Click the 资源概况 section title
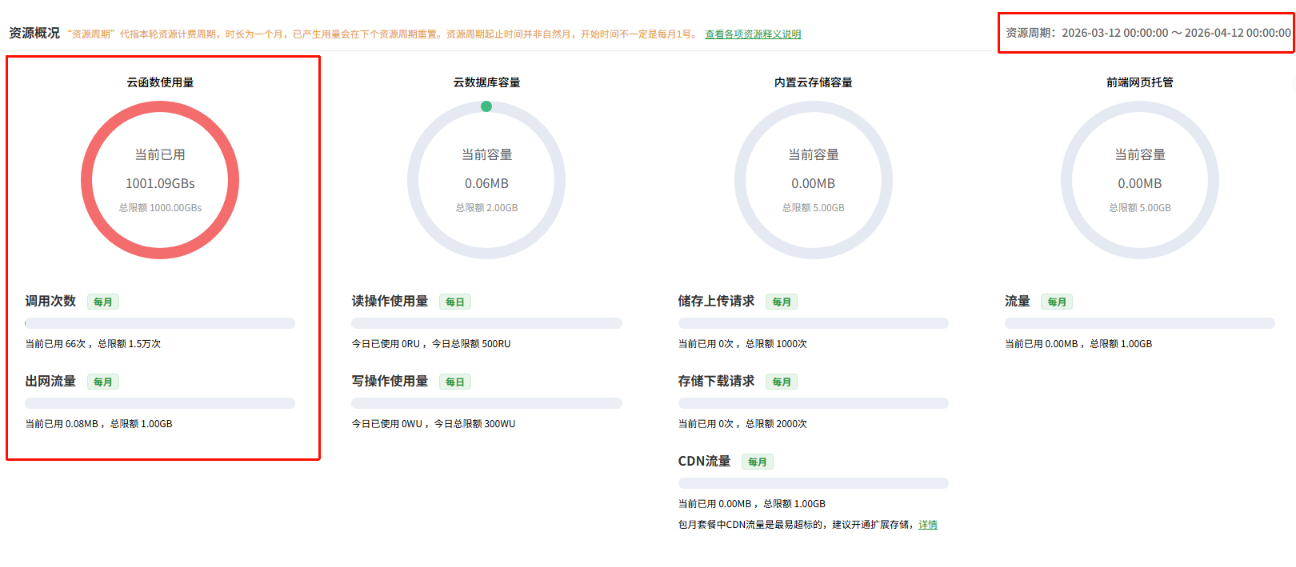This screenshot has width=1296, height=567. pos(34,33)
